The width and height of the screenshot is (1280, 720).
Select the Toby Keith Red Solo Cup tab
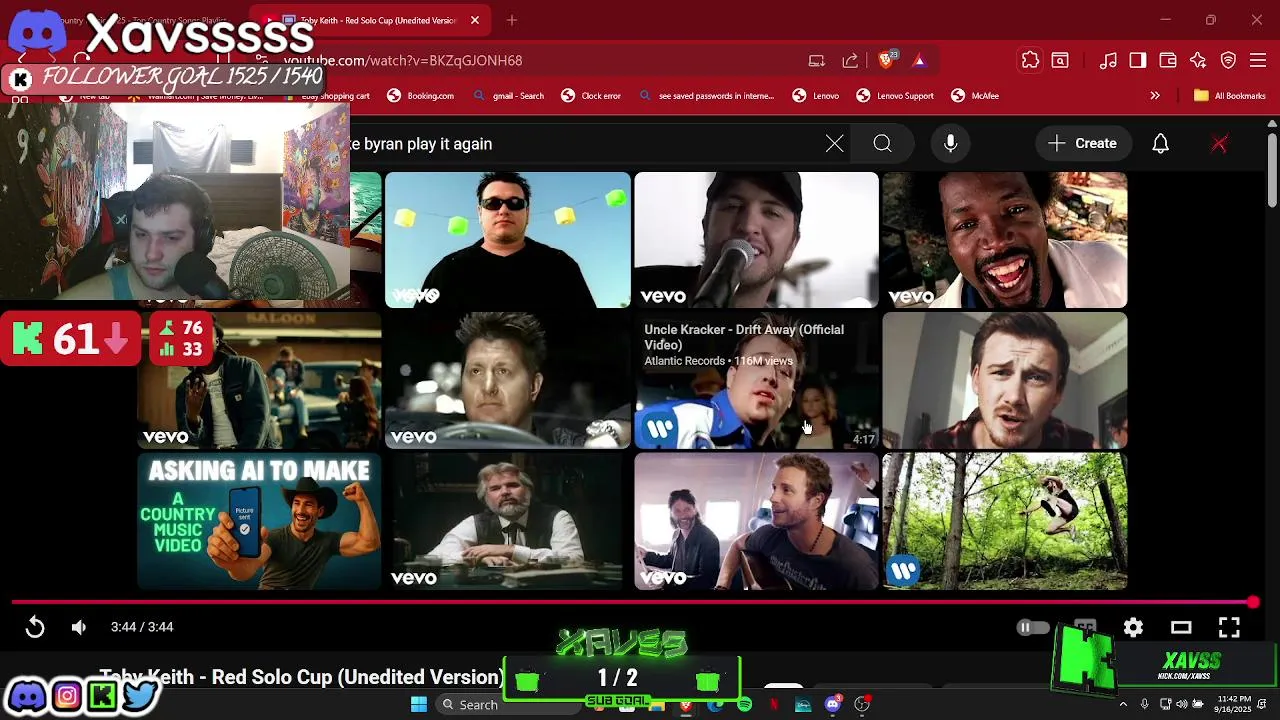tap(370, 20)
